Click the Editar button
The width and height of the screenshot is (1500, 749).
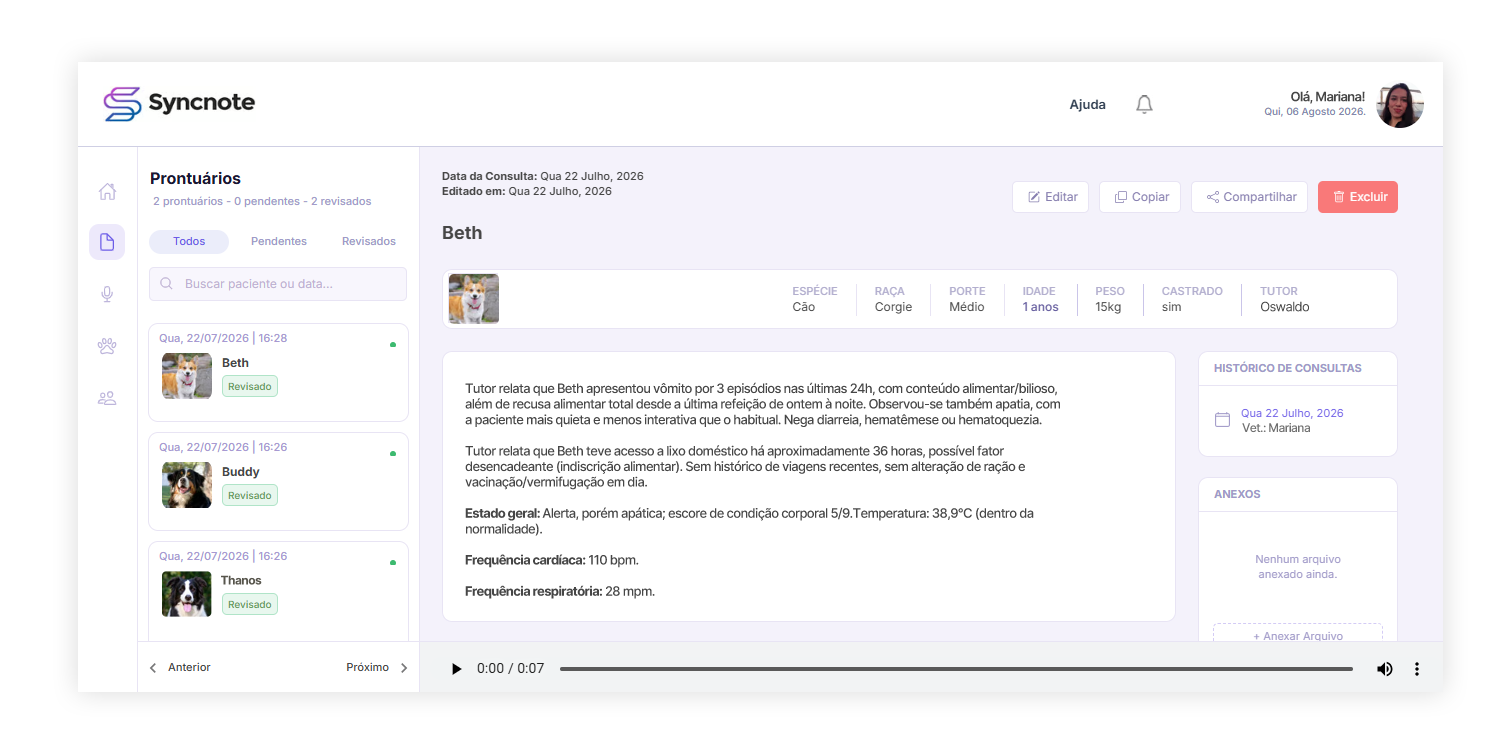pos(1050,197)
